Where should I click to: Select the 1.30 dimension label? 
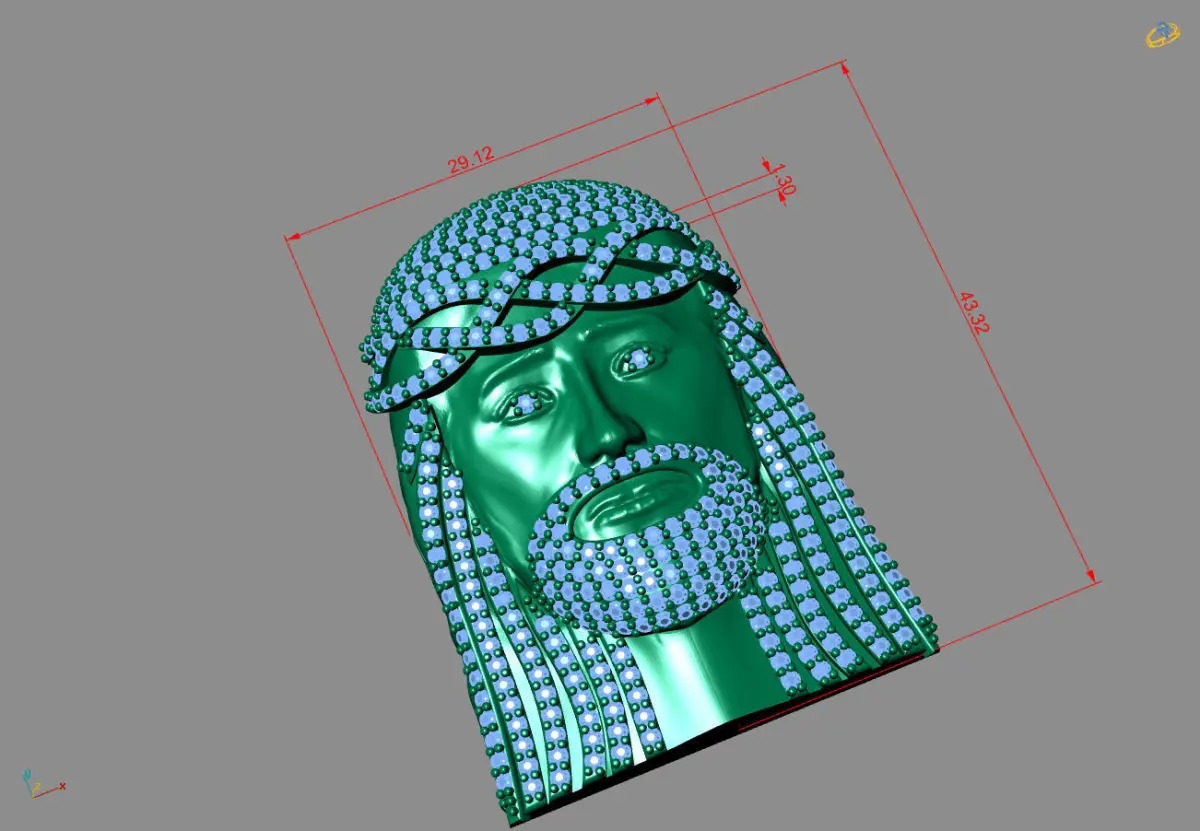[x=785, y=179]
